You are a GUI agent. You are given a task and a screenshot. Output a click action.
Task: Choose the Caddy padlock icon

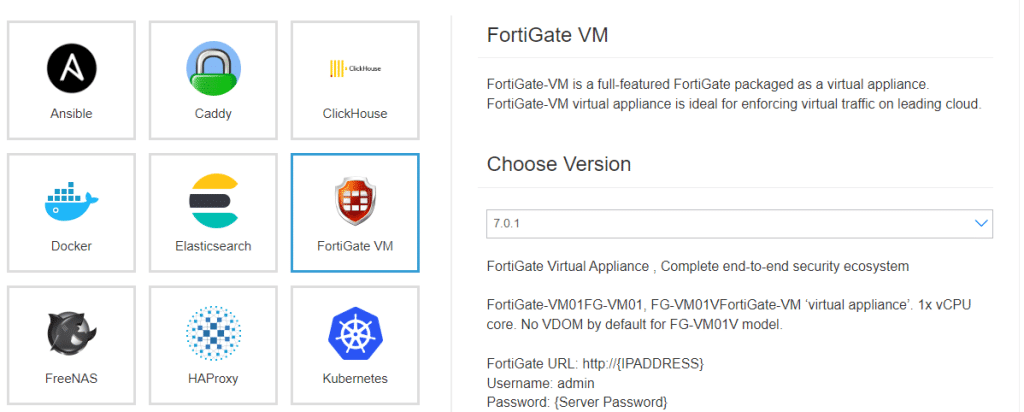[213, 68]
